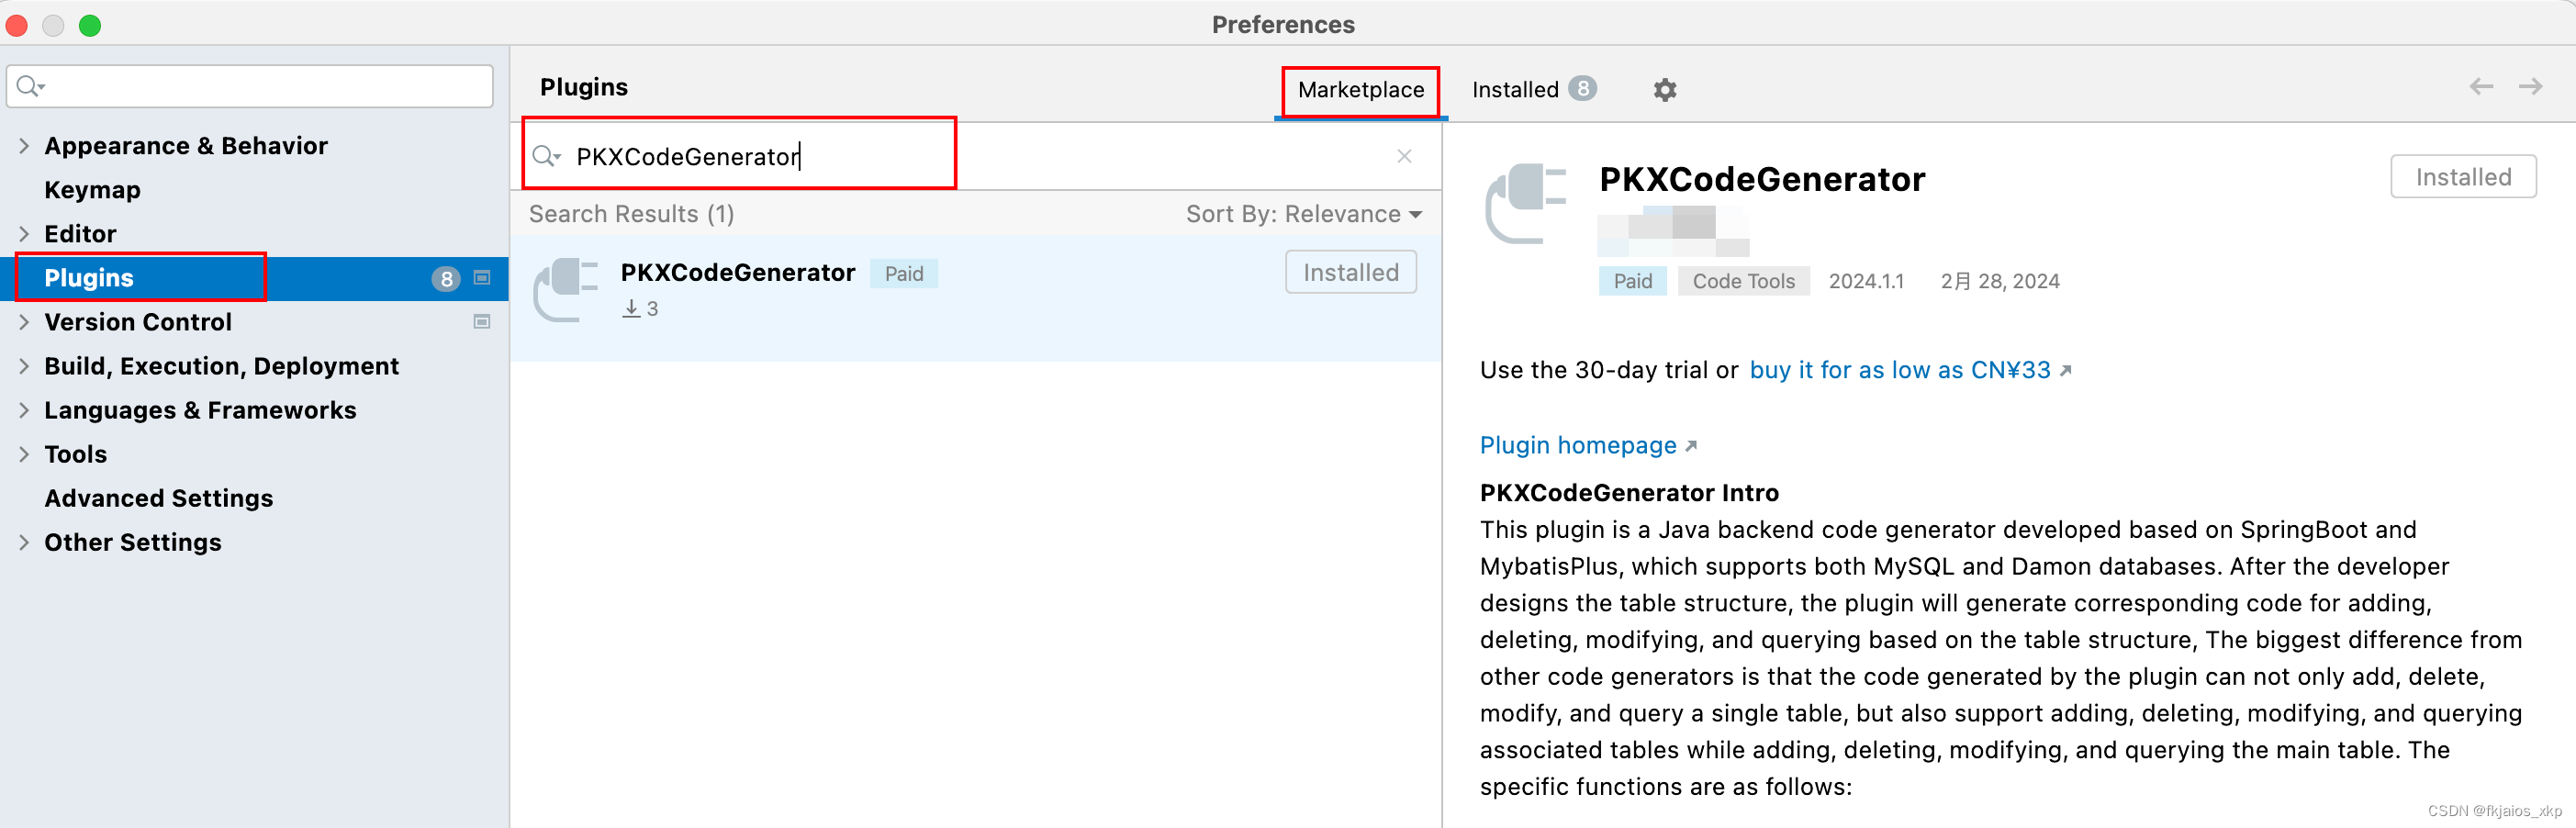Click the red close window button
The height and width of the screenshot is (828, 2576).
(17, 25)
